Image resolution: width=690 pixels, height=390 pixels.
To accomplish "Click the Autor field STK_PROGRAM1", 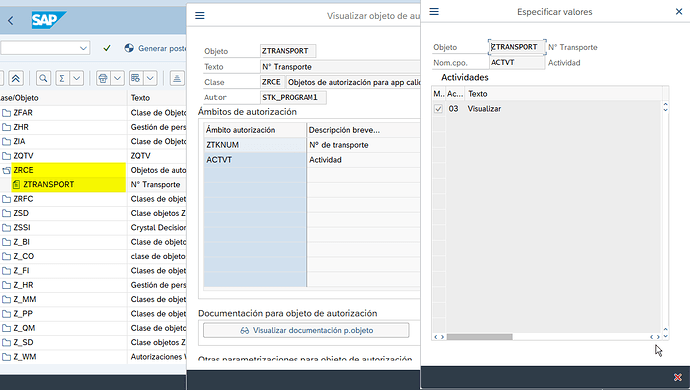I will tap(293, 97).
